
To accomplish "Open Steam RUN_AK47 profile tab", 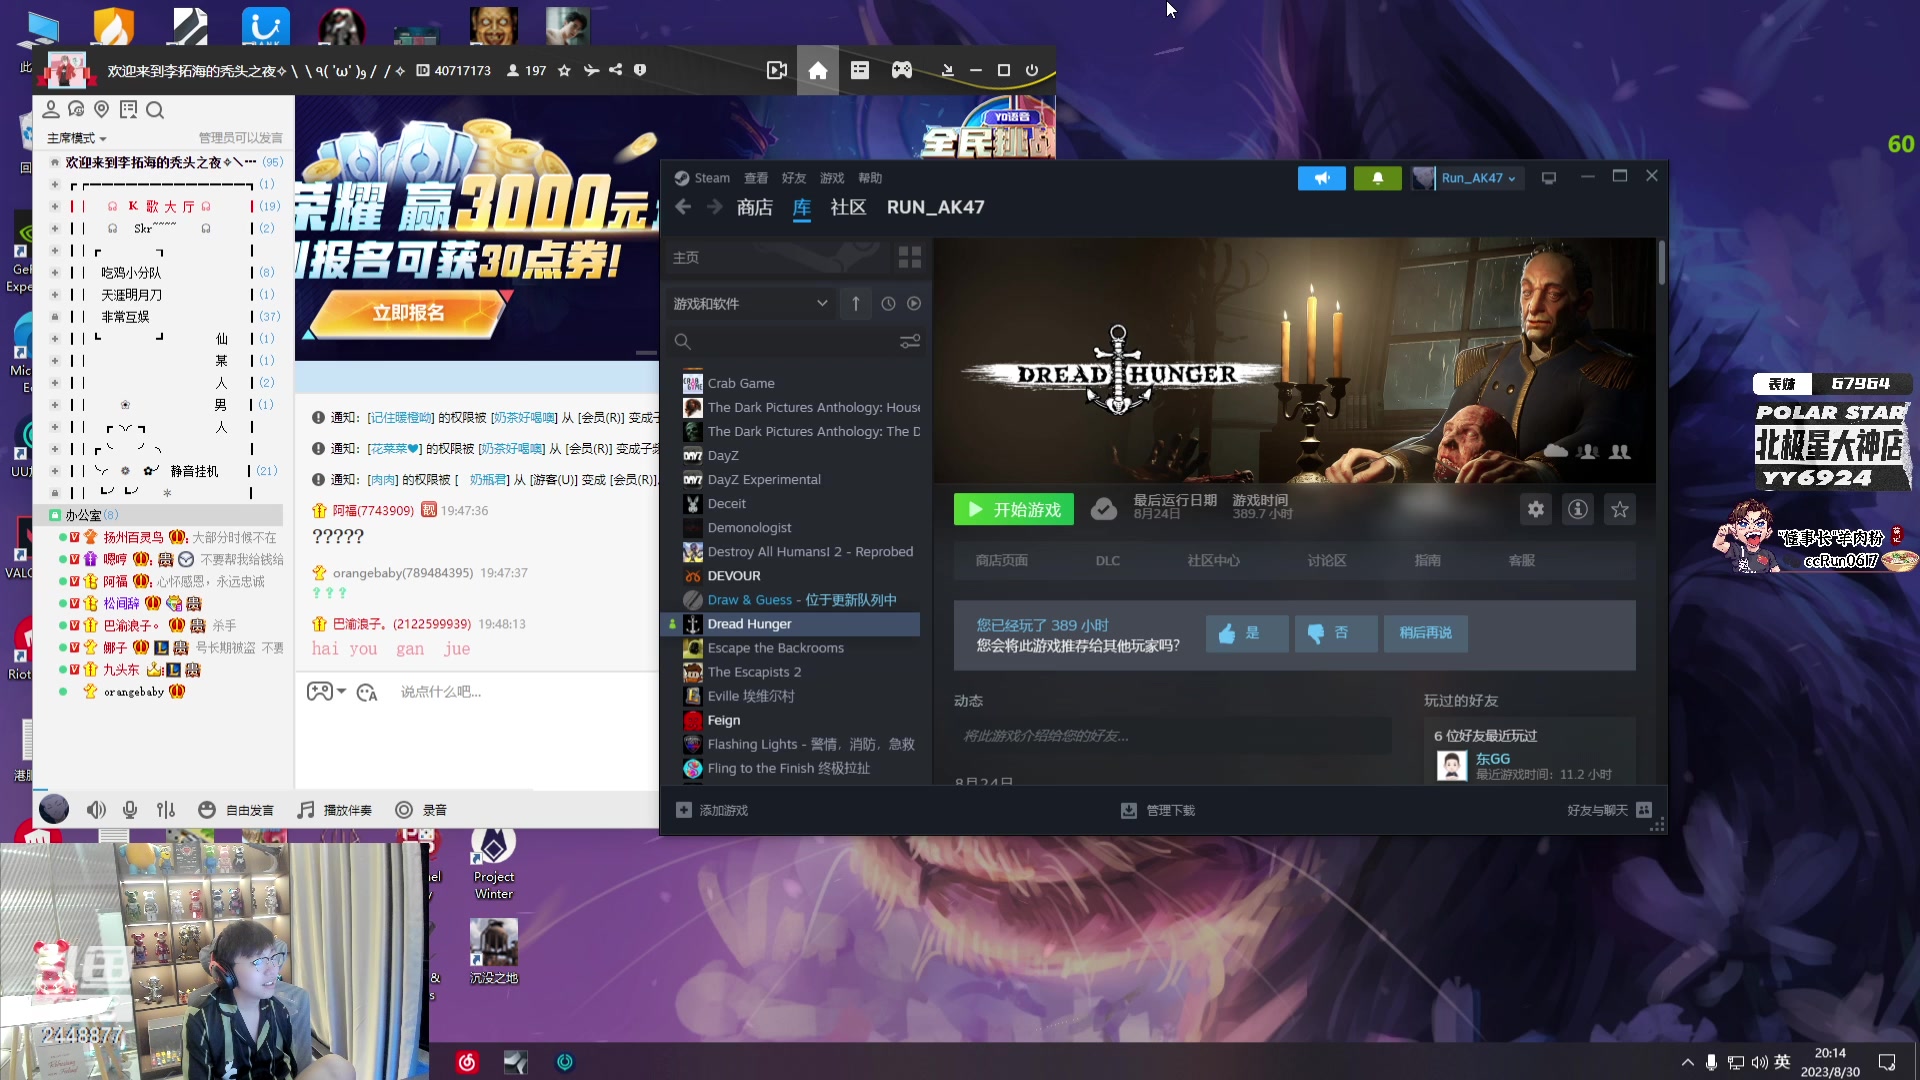I will 936,207.
